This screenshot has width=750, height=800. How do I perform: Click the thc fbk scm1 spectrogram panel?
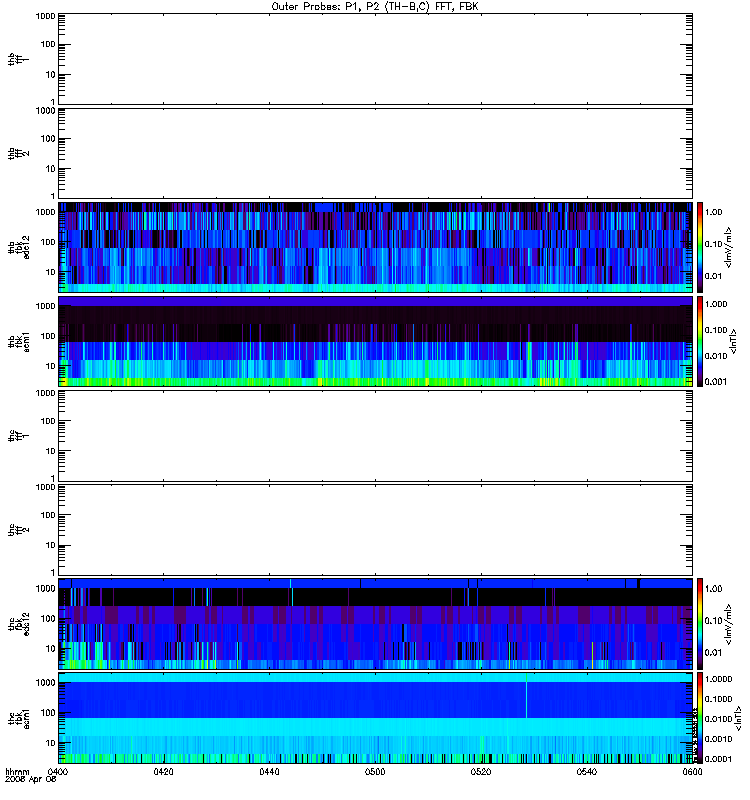(x=376, y=718)
